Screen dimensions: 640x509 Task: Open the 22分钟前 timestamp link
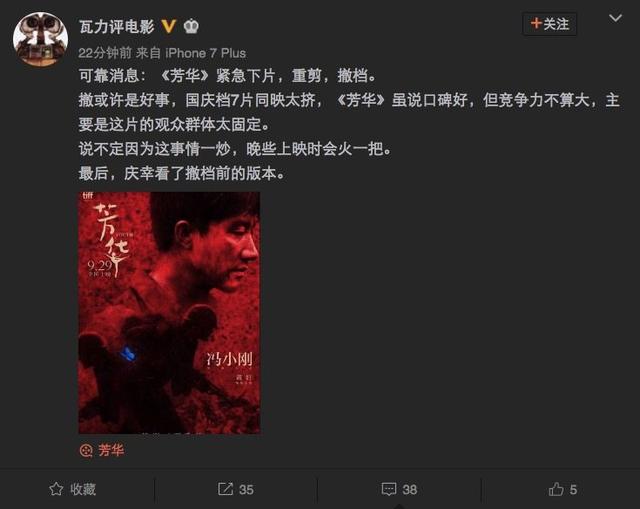(x=105, y=53)
